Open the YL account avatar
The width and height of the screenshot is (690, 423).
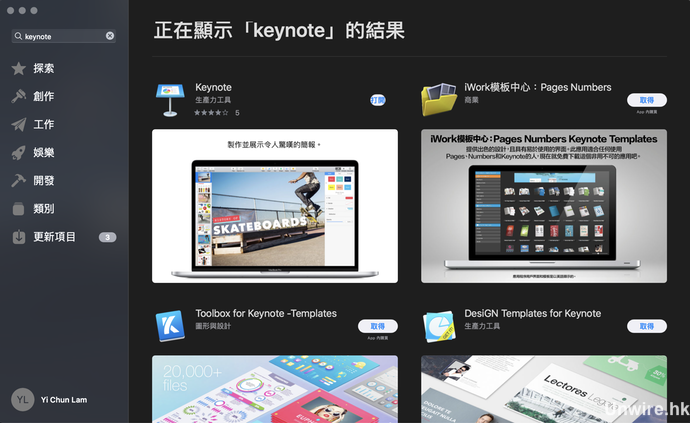coord(22,400)
